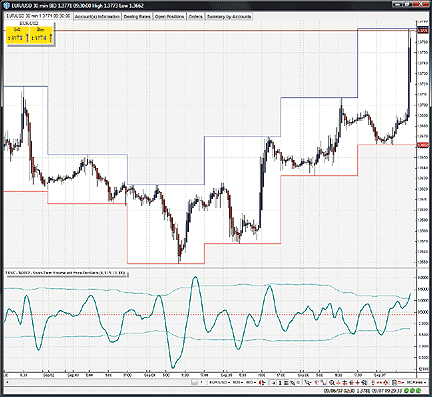Screen dimensions: 432x397
Task: Click the yellow Sell price button
Action: [17, 35]
